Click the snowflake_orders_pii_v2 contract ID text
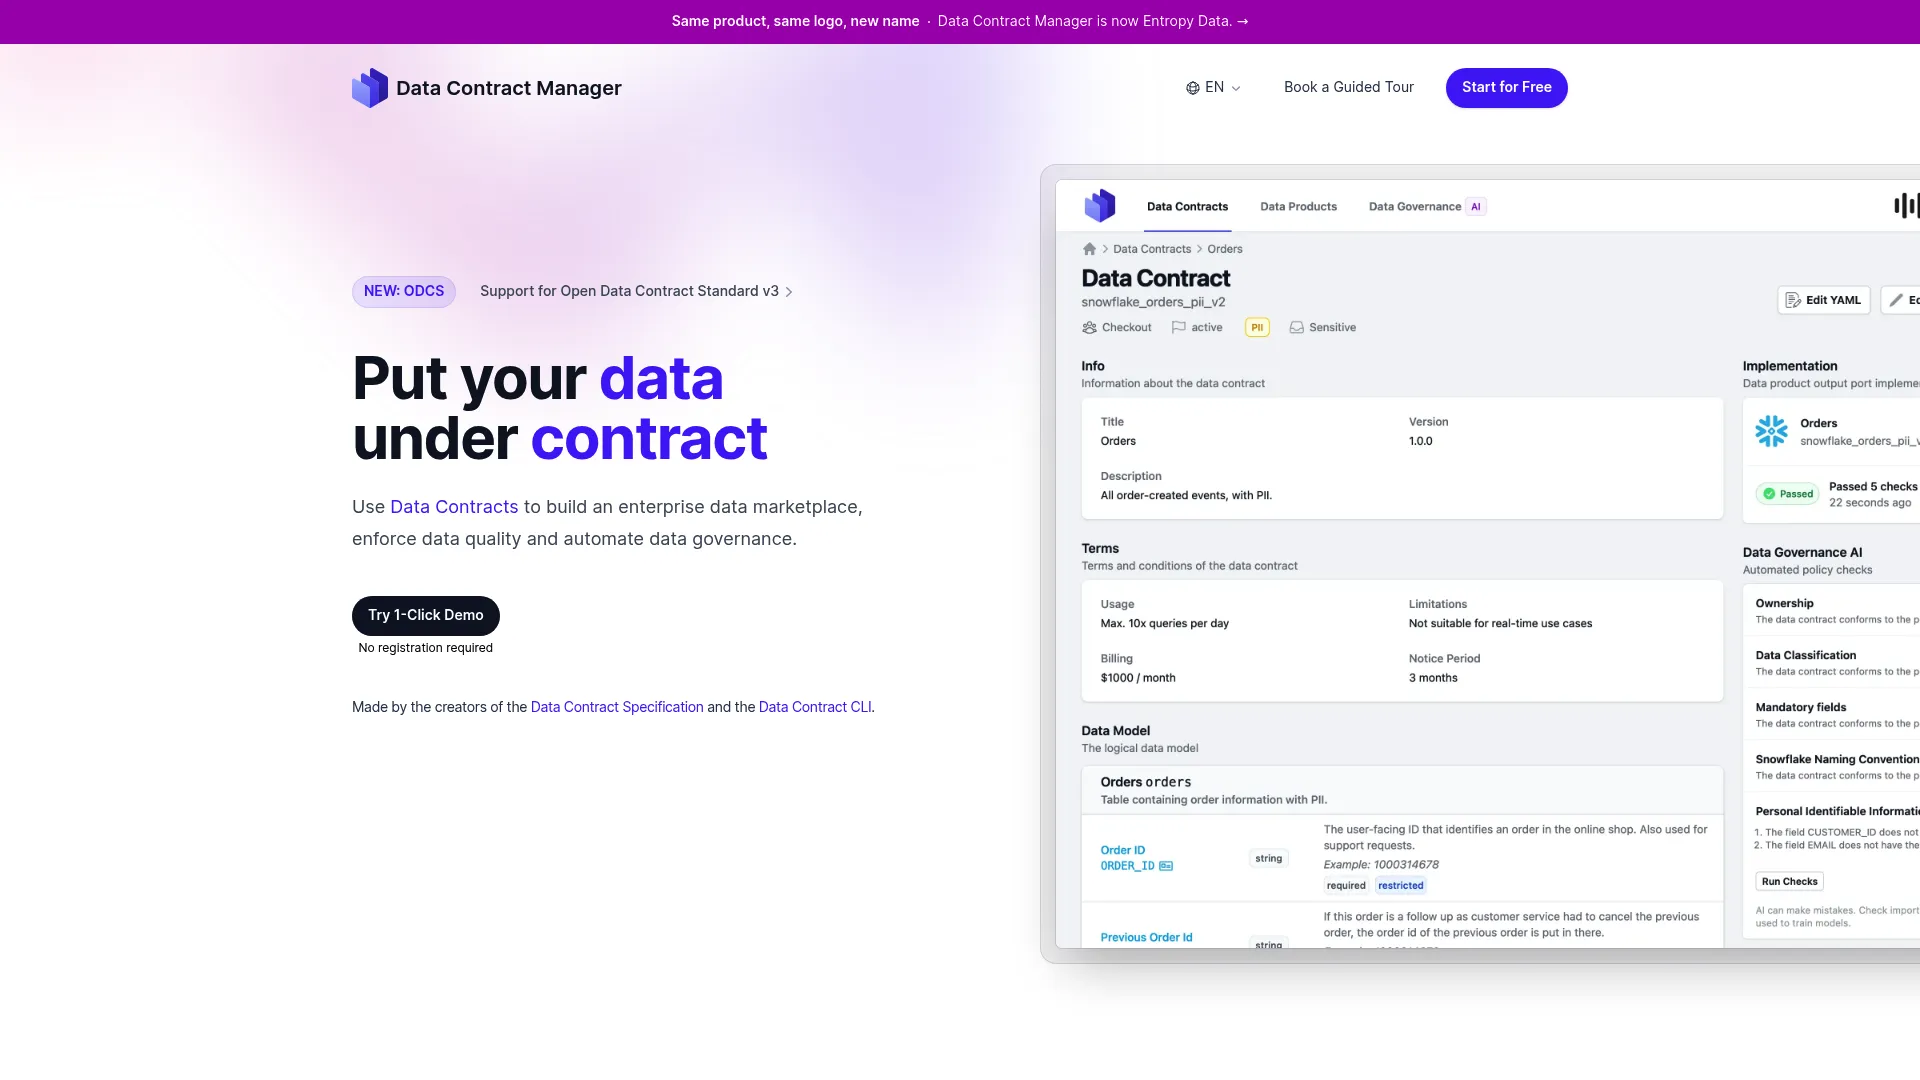The height and width of the screenshot is (1080, 1920). tap(1153, 302)
